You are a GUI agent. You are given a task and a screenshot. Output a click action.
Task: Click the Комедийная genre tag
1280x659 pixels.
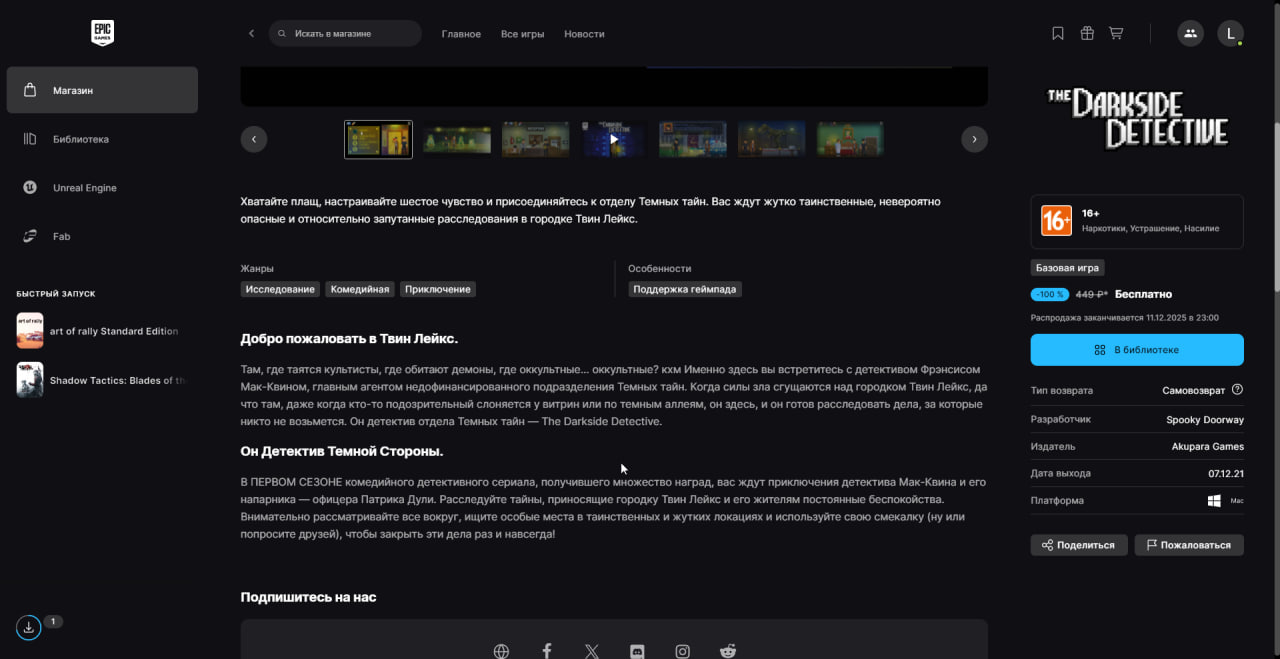(360, 289)
